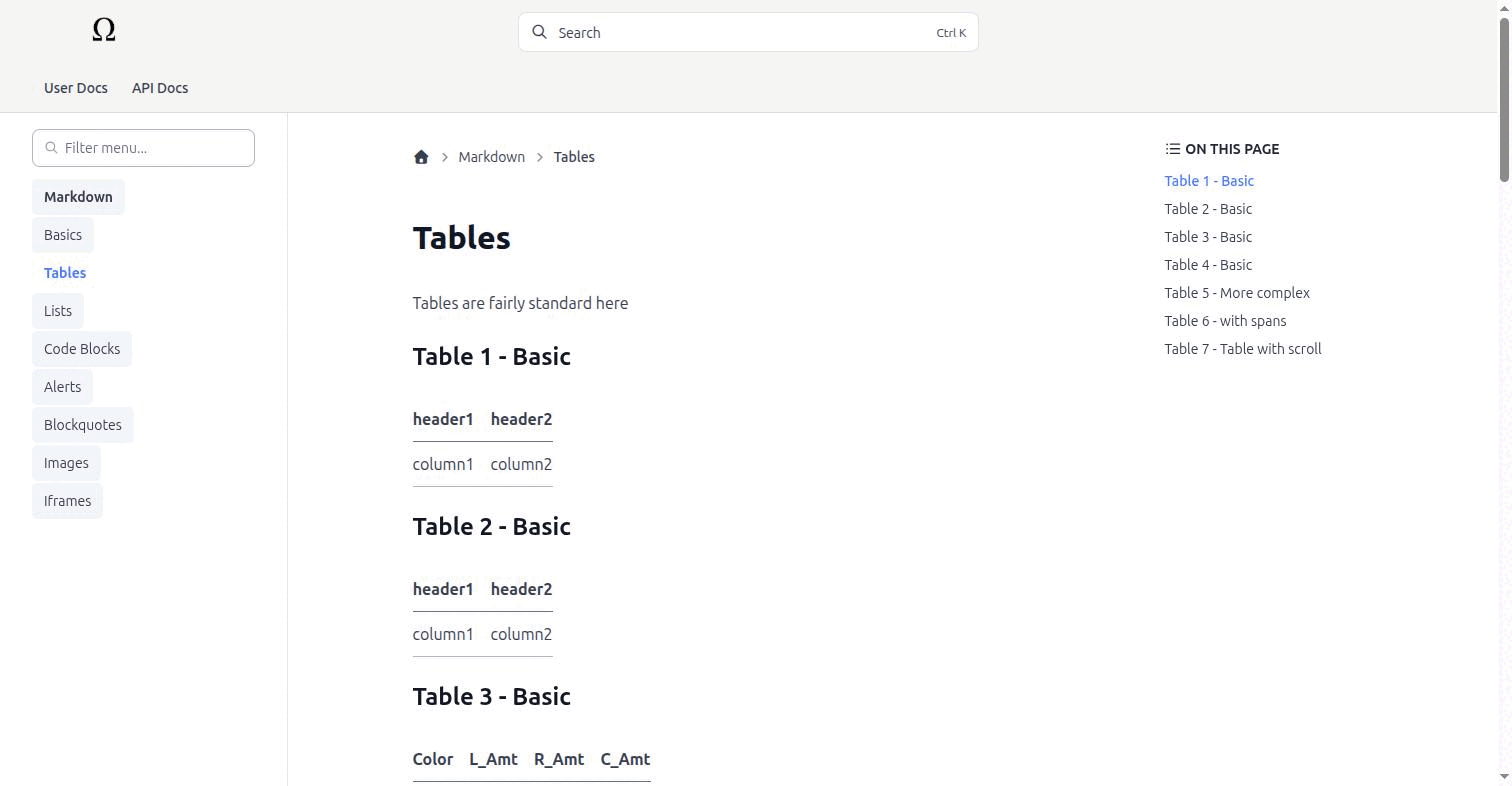This screenshot has width=1512, height=786.
Task: Click column1 cell in Table 2
Action: tap(443, 634)
